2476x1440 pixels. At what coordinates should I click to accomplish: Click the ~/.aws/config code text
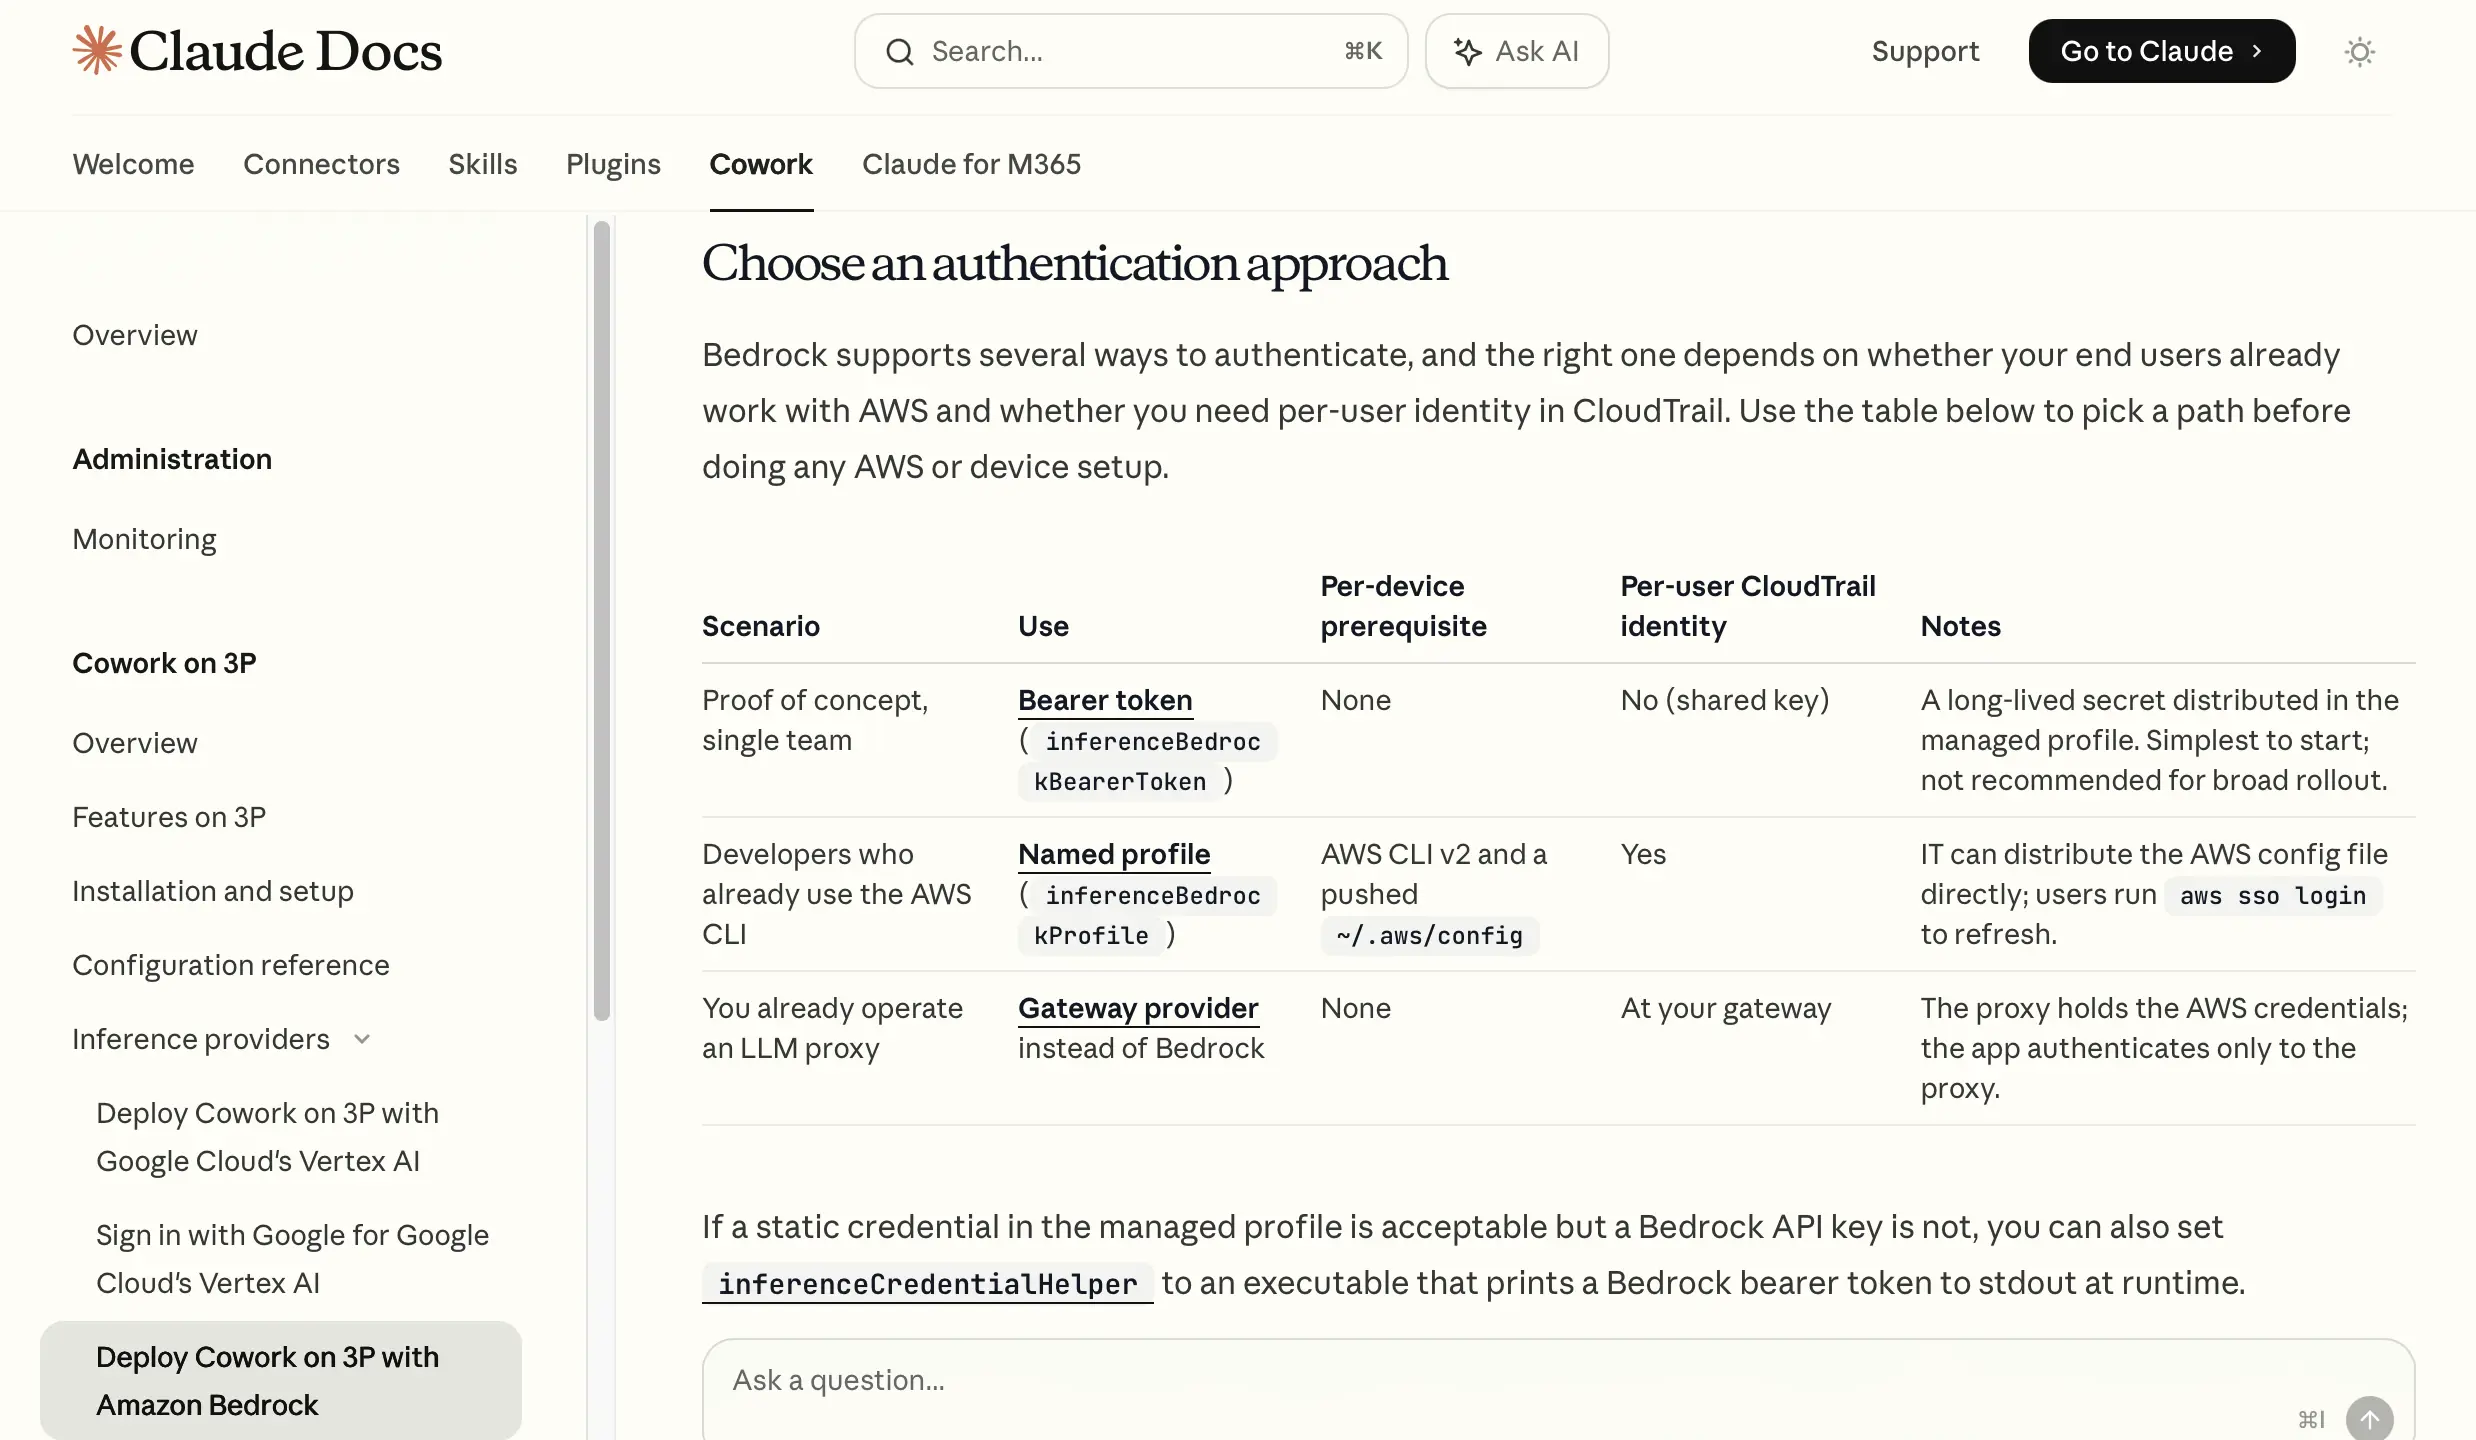(x=1429, y=936)
